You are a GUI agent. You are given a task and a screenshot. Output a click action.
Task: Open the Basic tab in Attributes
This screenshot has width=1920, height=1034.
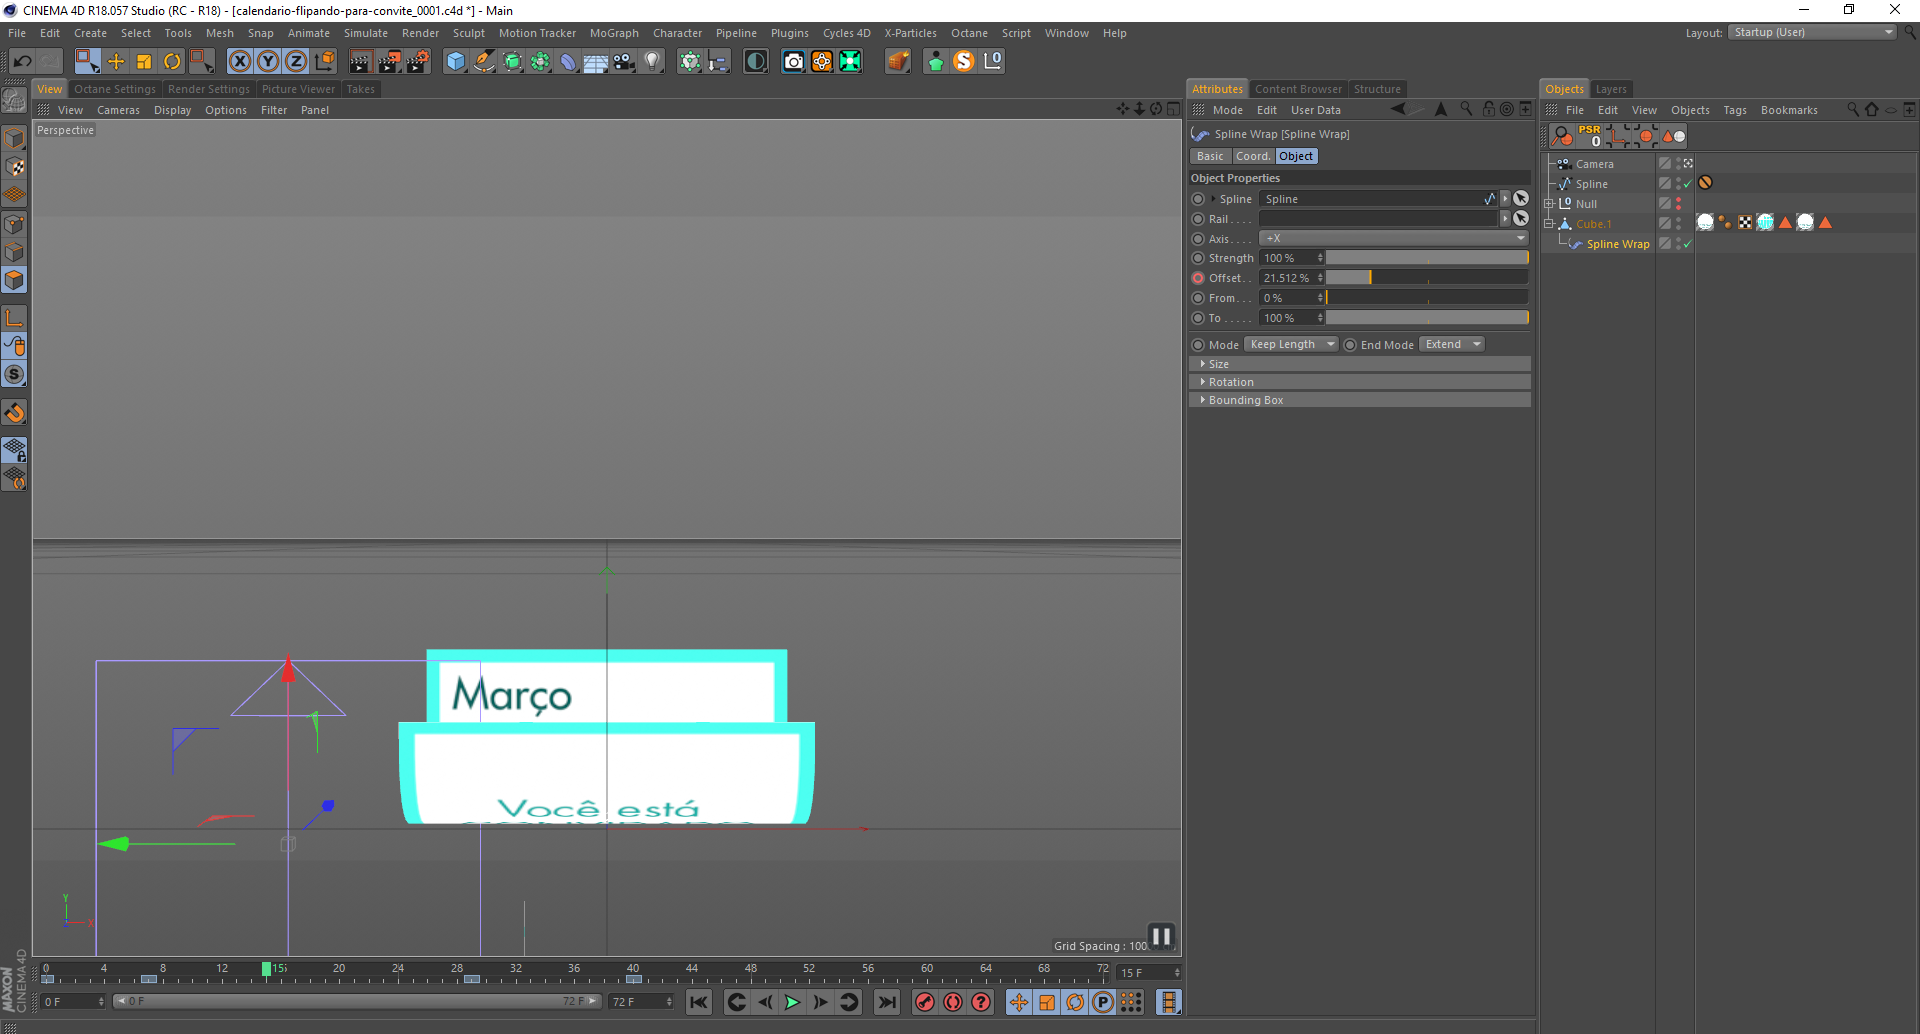click(1210, 156)
